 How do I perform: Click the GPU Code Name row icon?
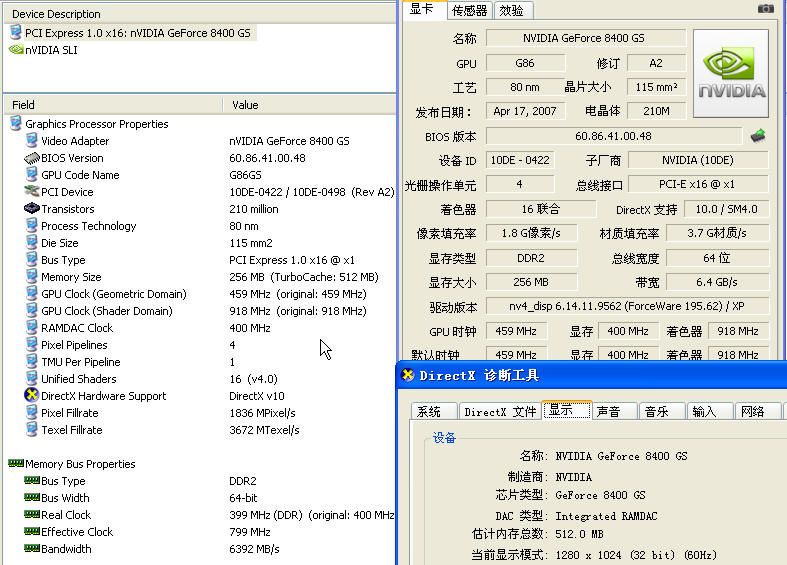click(32, 175)
